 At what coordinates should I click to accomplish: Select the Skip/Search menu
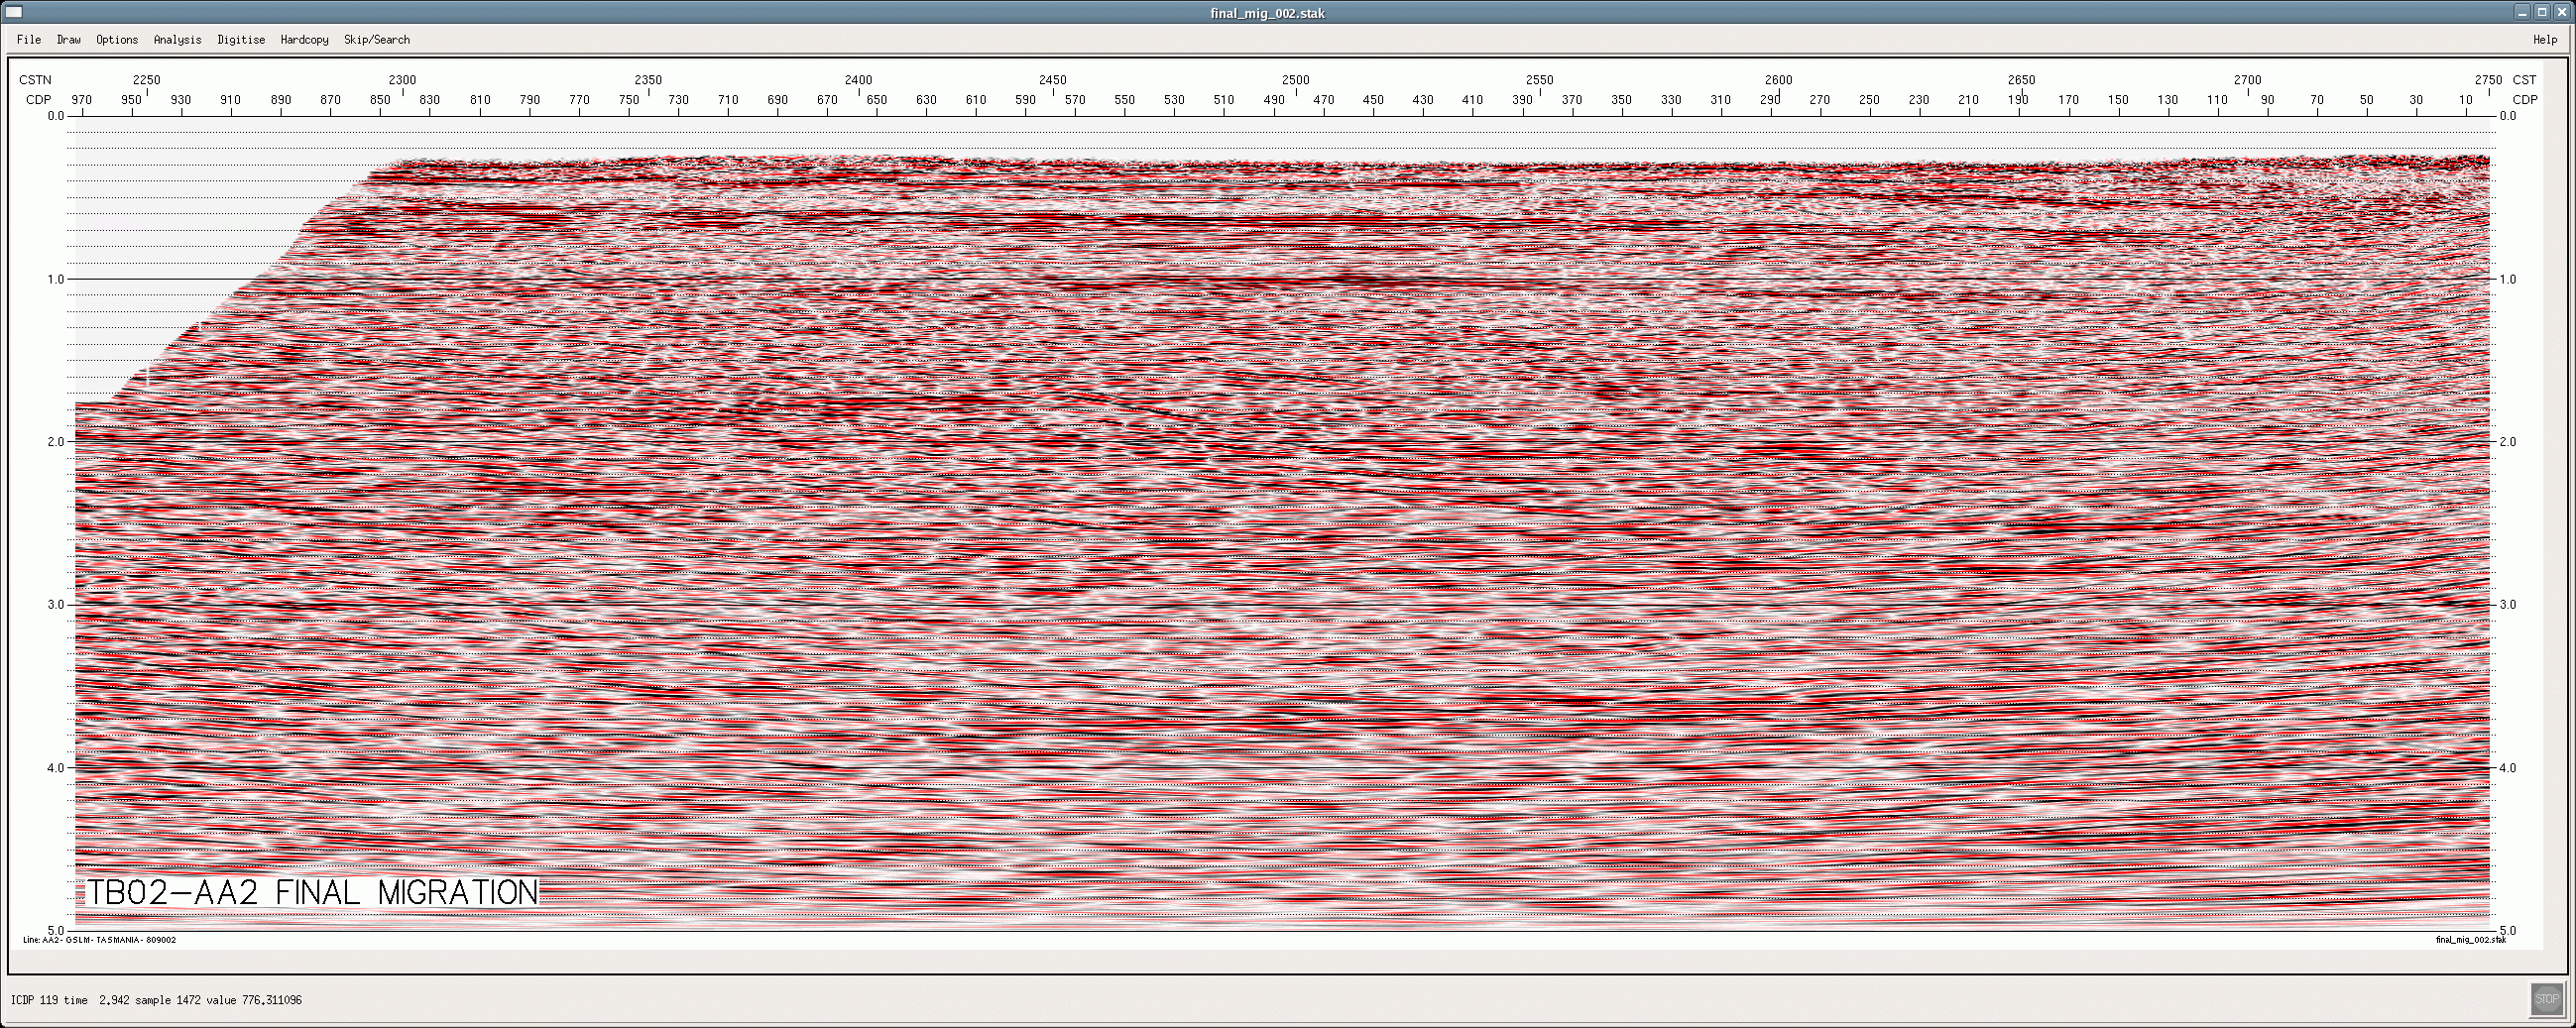coord(377,40)
